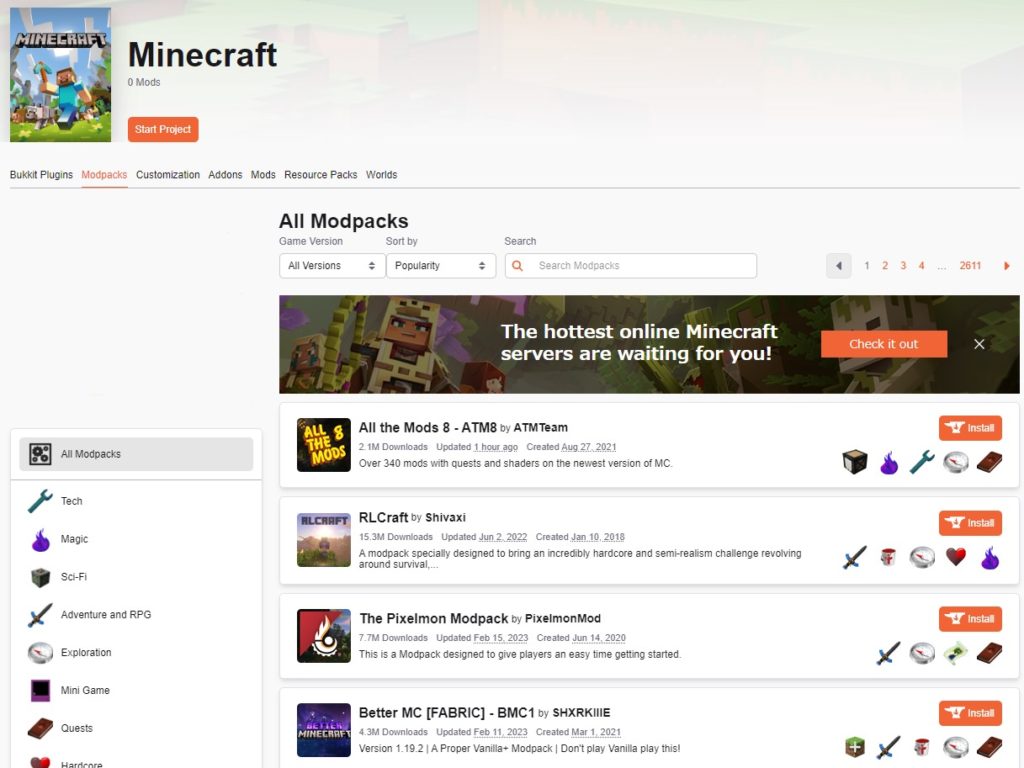1024x768 pixels.
Task: Open All the Mods 8 thumbnail
Action: (323, 445)
